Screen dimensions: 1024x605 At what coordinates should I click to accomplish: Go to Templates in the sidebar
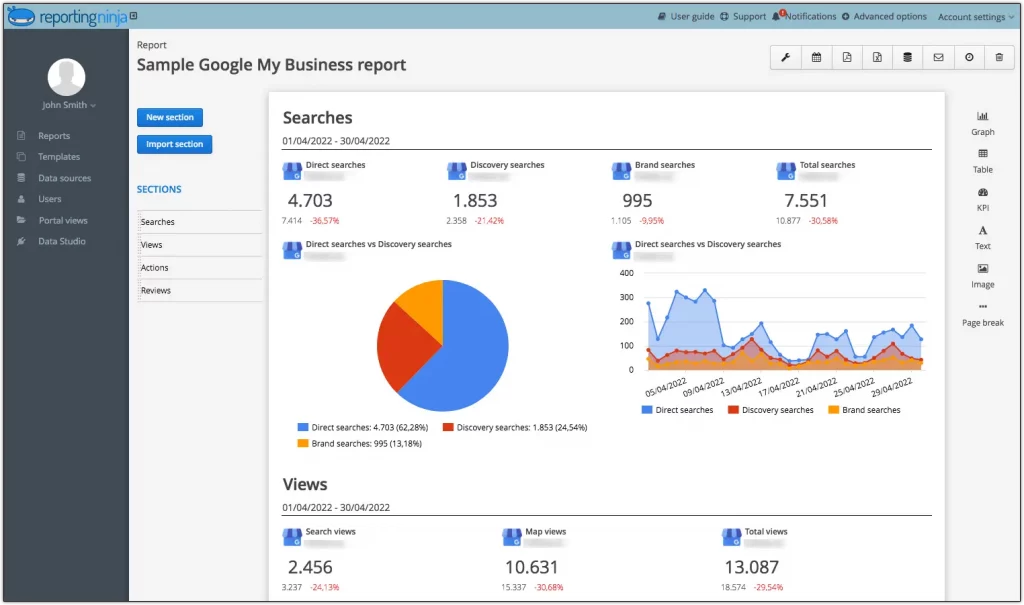pyautogui.click(x=59, y=157)
